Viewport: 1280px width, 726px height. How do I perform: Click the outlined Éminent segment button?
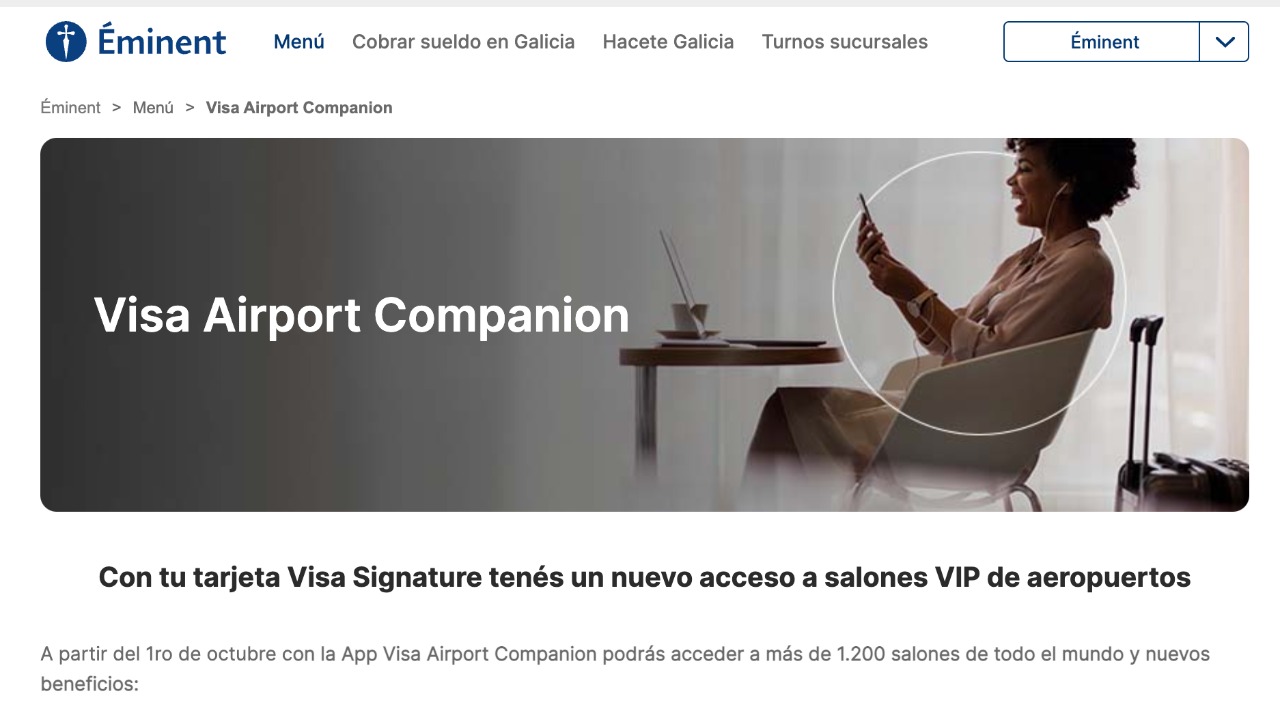tap(1102, 42)
